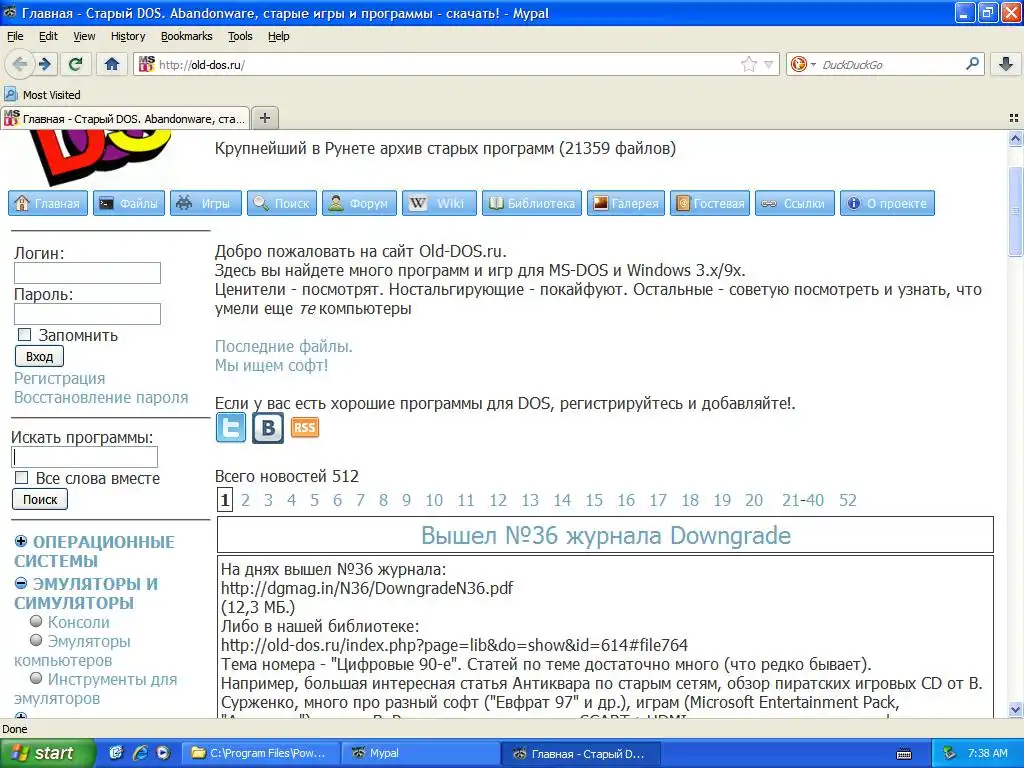Launch Internet Explorer from quick launch

pos(140,753)
